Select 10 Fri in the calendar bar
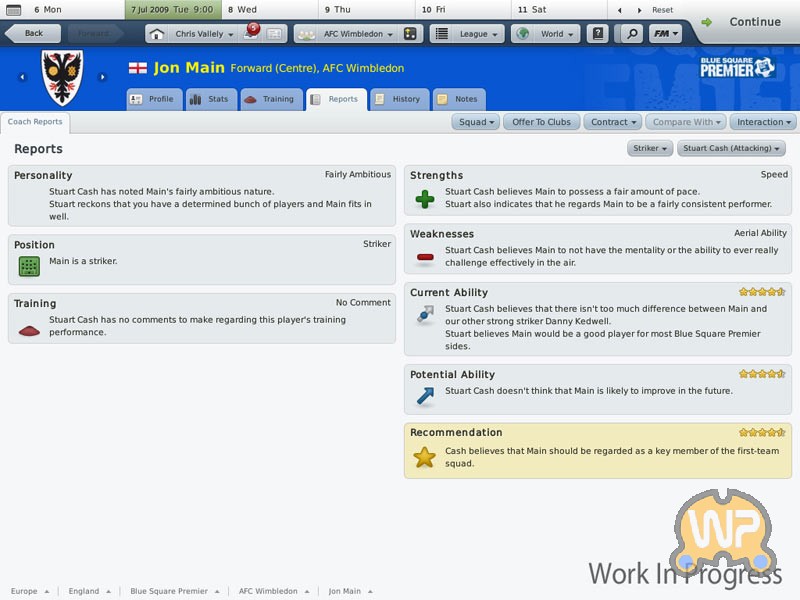The height and width of the screenshot is (600, 800). [x=463, y=10]
